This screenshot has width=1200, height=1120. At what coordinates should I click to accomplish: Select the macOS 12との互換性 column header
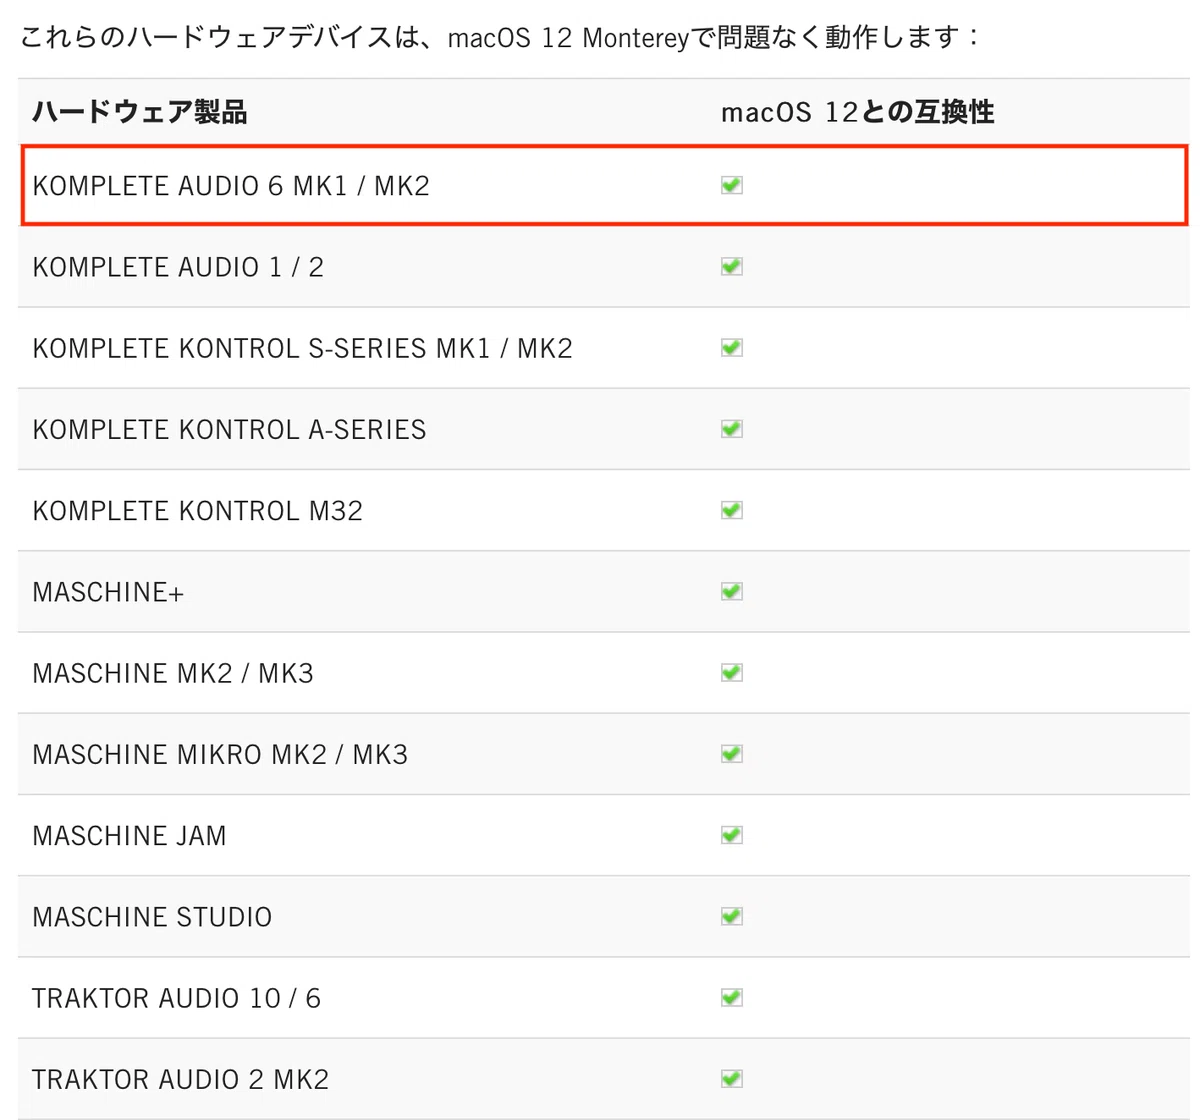click(x=858, y=111)
